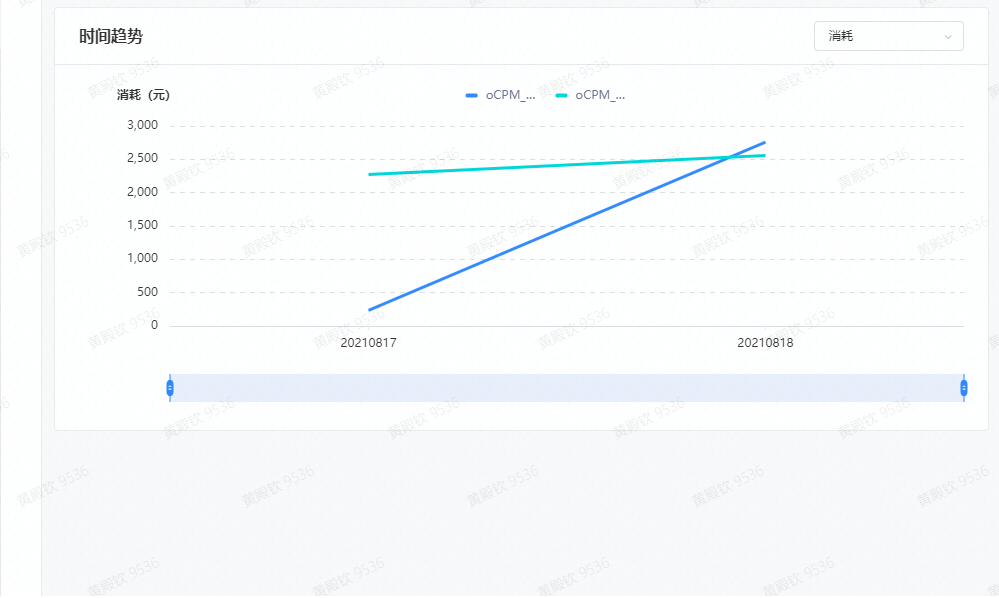The height and width of the screenshot is (598, 999).
Task: Click the 3,000 y-axis tick label
Action: click(143, 125)
